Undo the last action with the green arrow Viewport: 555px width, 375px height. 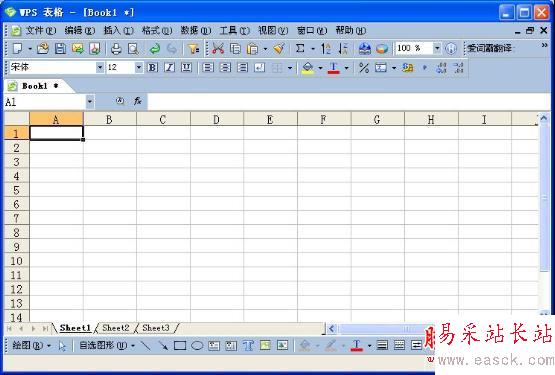(x=155, y=49)
